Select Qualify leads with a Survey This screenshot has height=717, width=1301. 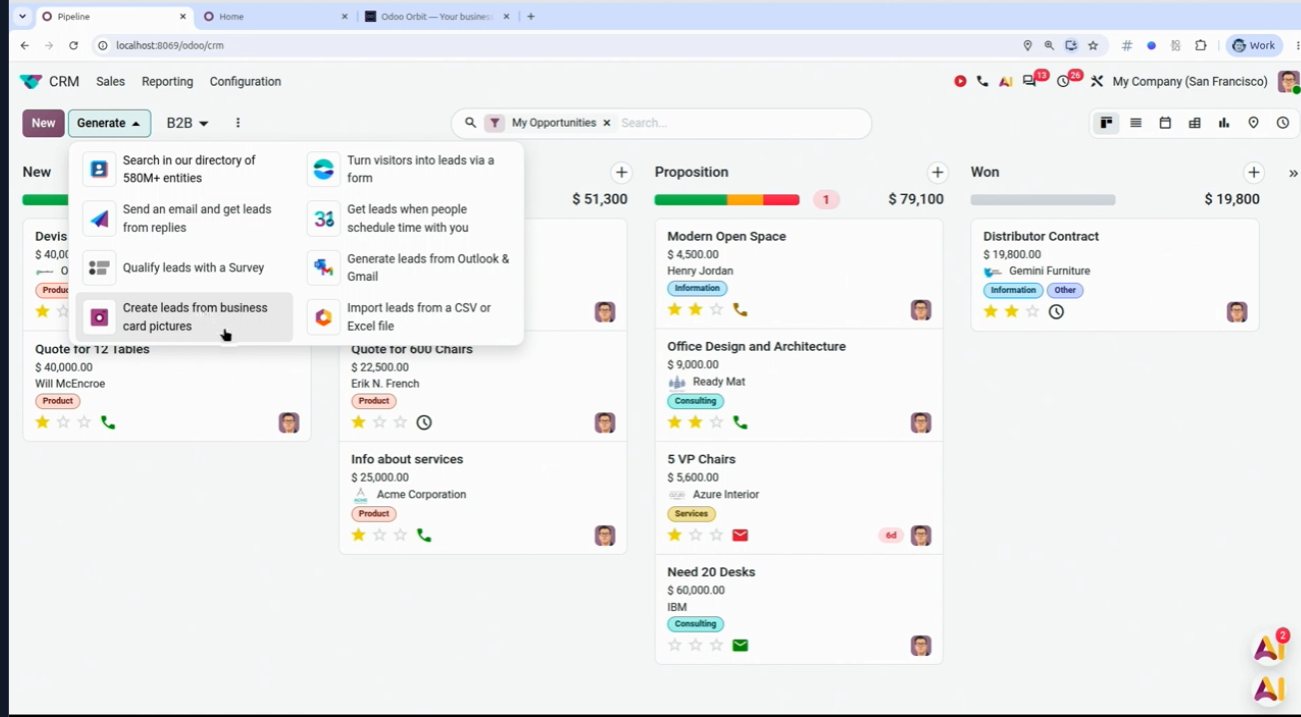185,268
